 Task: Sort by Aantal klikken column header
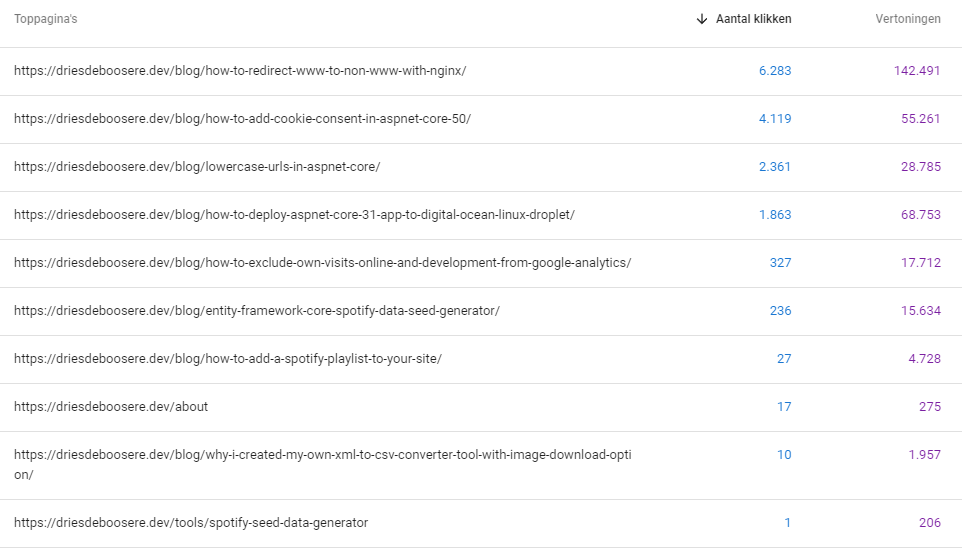click(753, 19)
